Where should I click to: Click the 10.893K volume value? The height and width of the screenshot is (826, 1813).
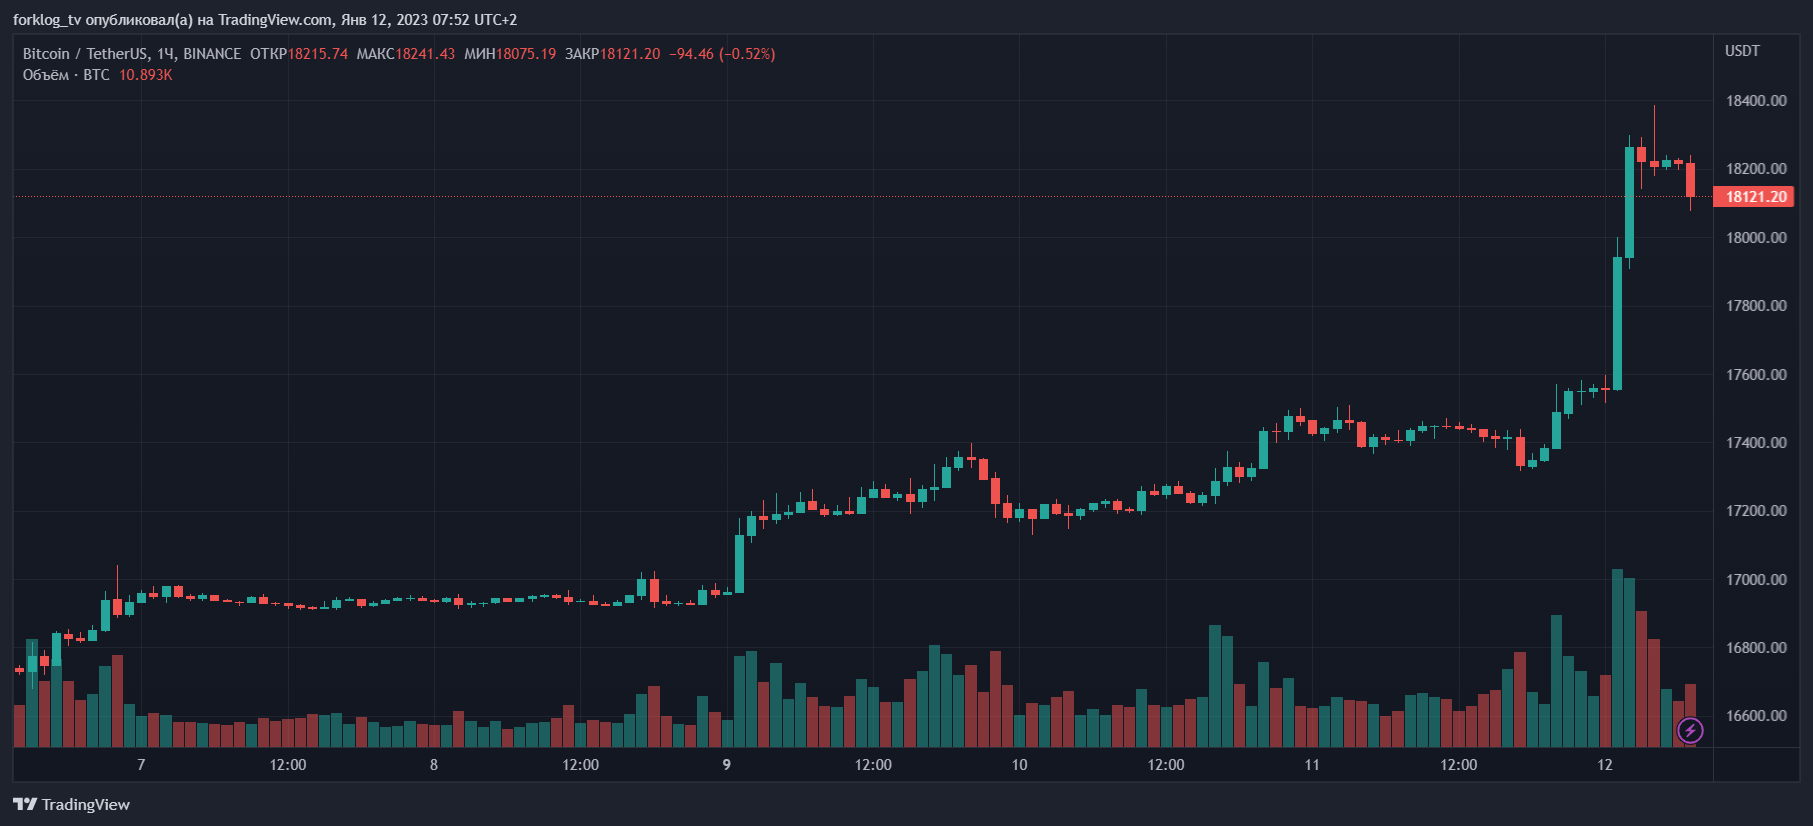pos(146,75)
